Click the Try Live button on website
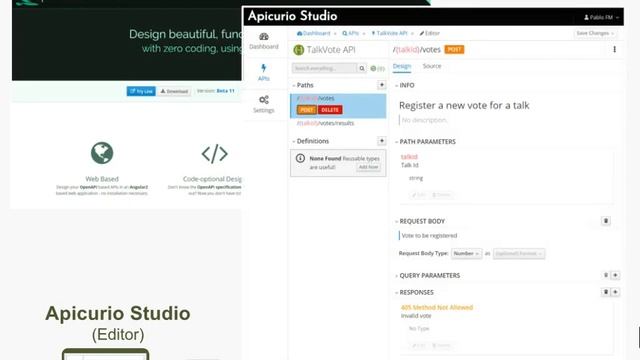The width and height of the screenshot is (640, 360). (141, 91)
